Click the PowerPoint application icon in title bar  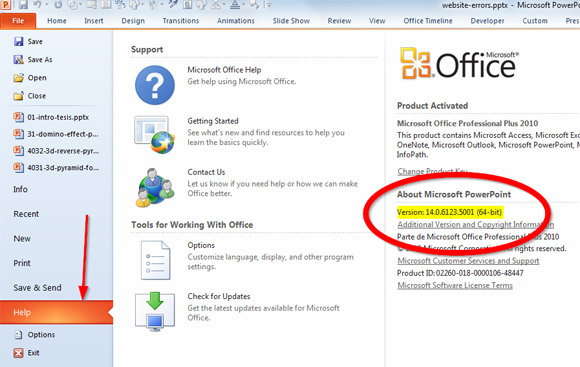tap(5, 5)
